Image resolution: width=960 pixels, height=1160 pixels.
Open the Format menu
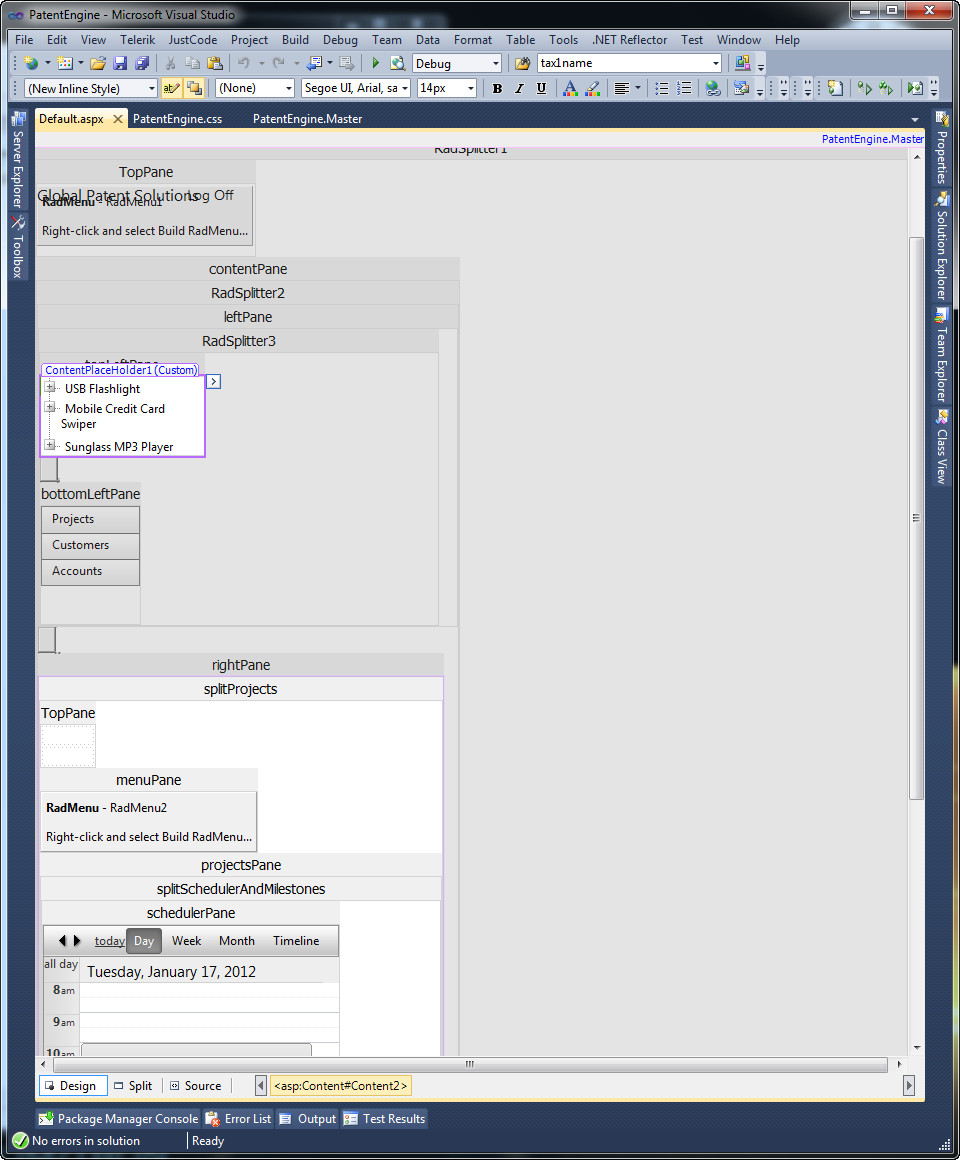tap(473, 40)
